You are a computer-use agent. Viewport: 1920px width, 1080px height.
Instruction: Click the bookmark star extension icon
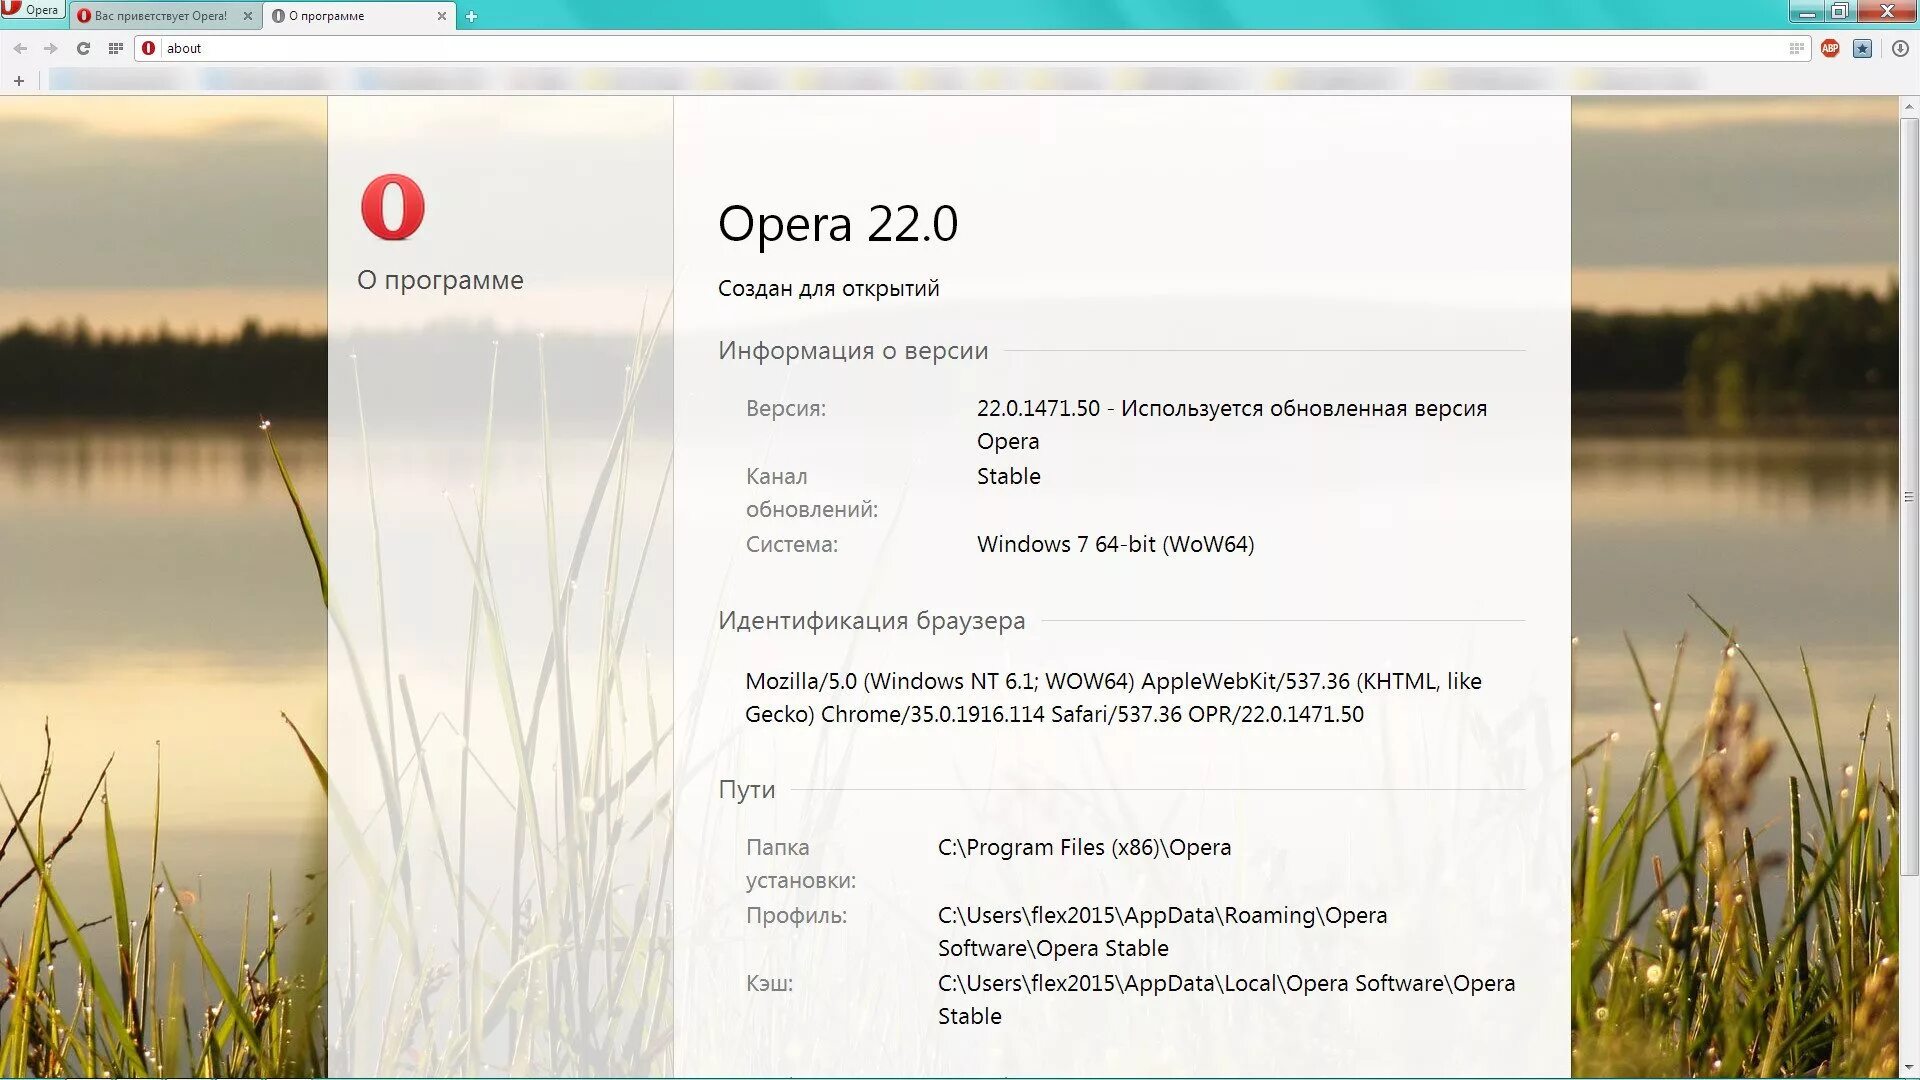point(1862,48)
